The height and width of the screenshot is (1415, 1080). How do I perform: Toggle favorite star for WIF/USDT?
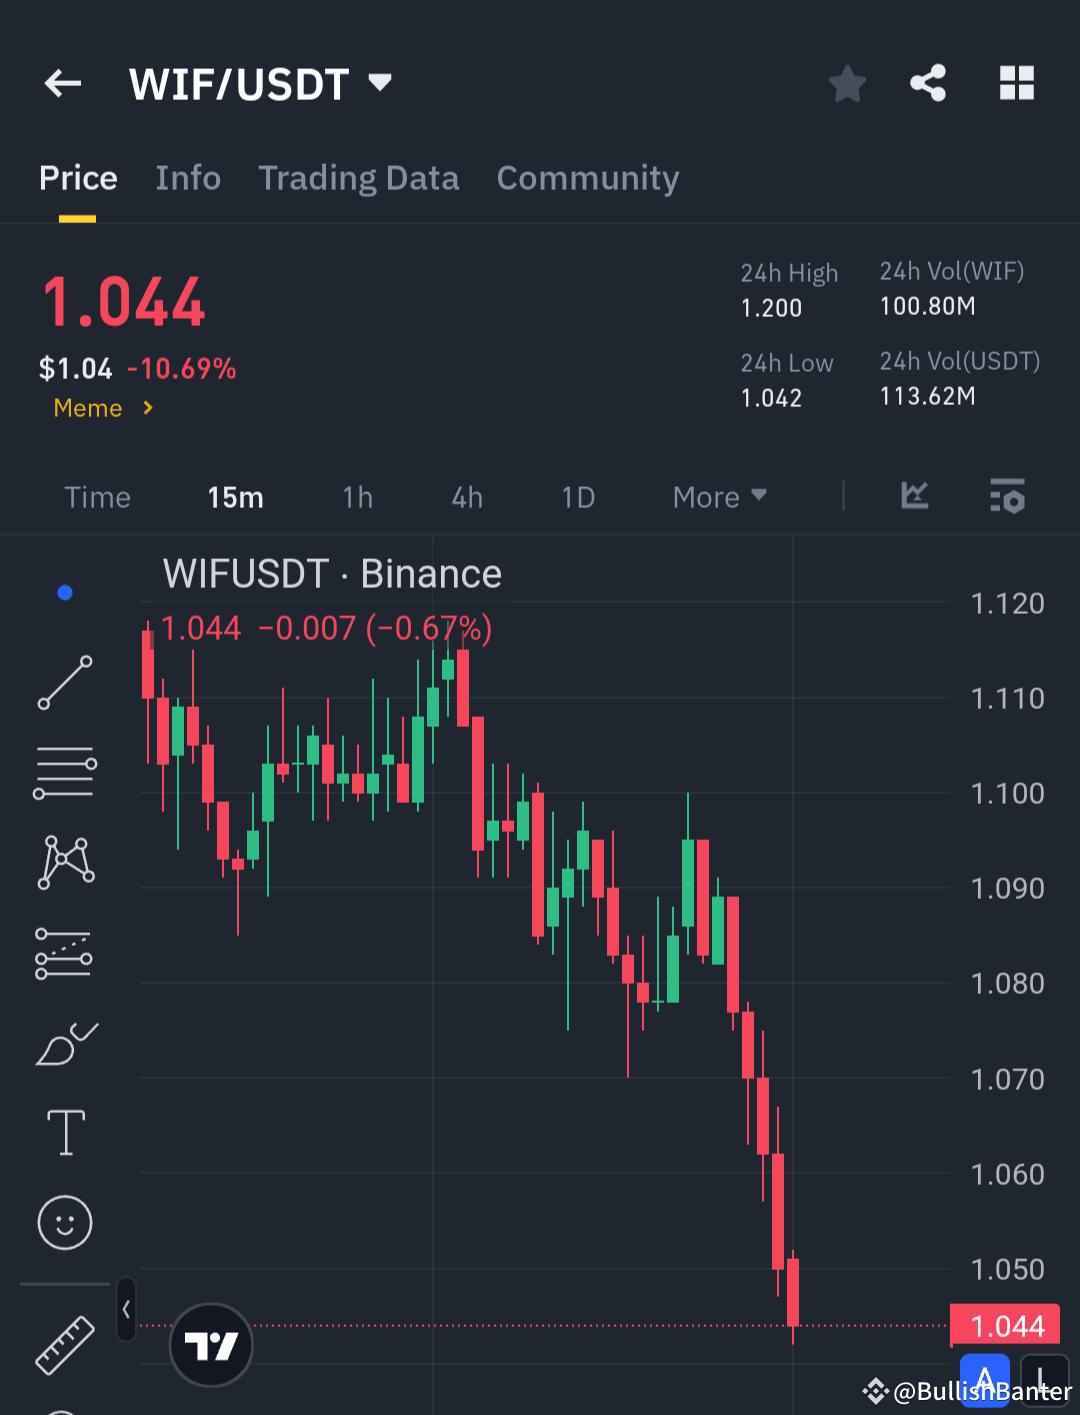click(x=847, y=84)
